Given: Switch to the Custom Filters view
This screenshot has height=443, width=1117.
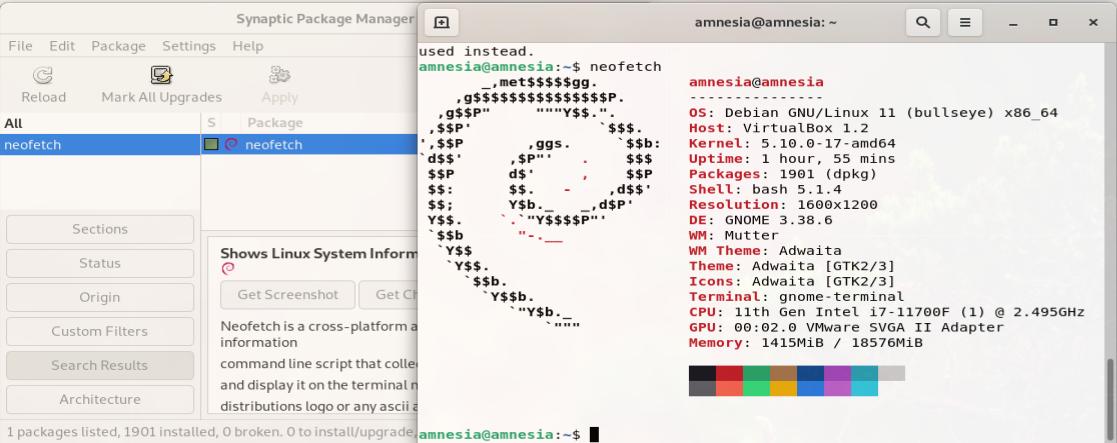Looking at the screenshot, I should (100, 331).
